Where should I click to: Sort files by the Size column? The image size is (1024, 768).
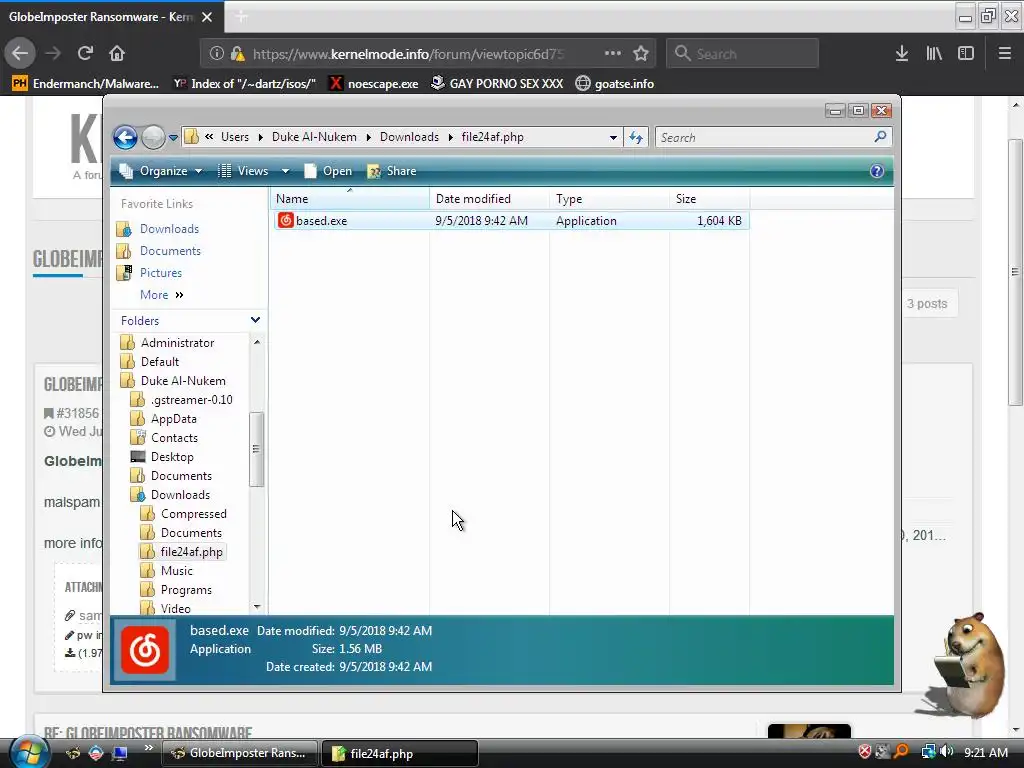click(x=709, y=199)
